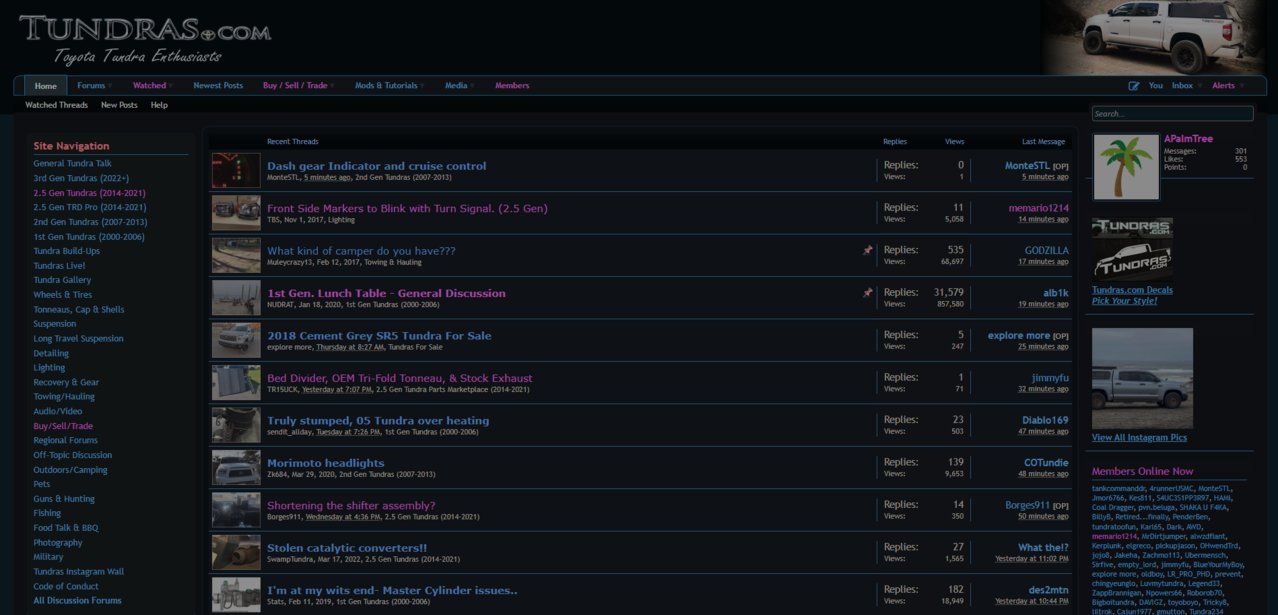Image resolution: width=1278 pixels, height=615 pixels.
Task: Expand the Mods & Tutorials dropdown arrow
Action: 423,86
